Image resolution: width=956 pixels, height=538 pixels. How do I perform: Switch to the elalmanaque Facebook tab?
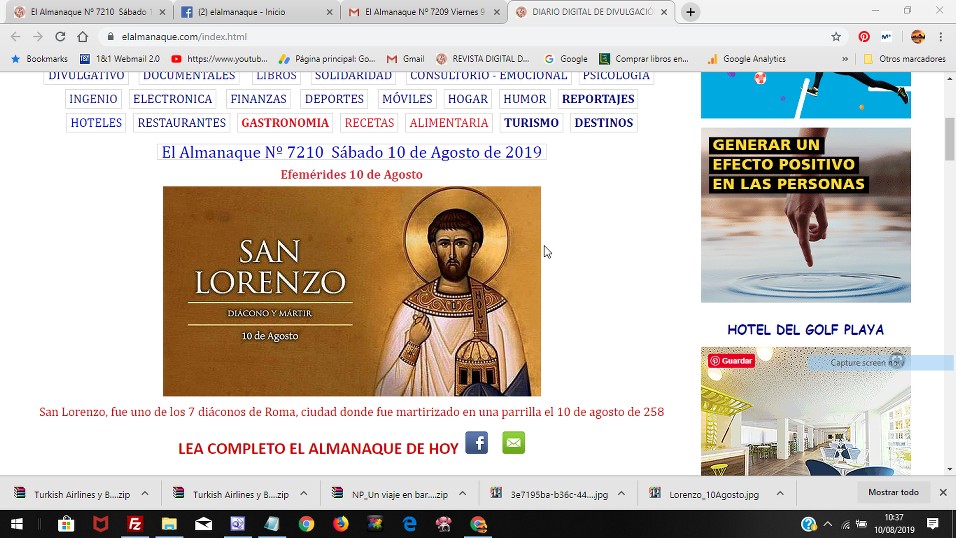(x=256, y=12)
